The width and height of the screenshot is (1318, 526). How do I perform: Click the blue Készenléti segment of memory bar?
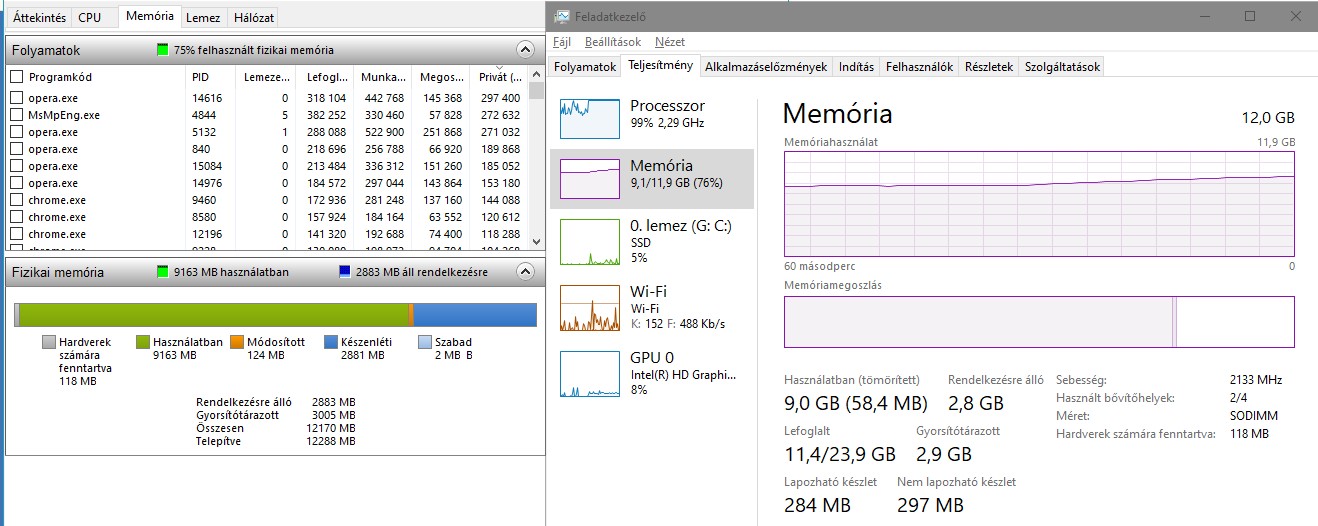[x=475, y=314]
